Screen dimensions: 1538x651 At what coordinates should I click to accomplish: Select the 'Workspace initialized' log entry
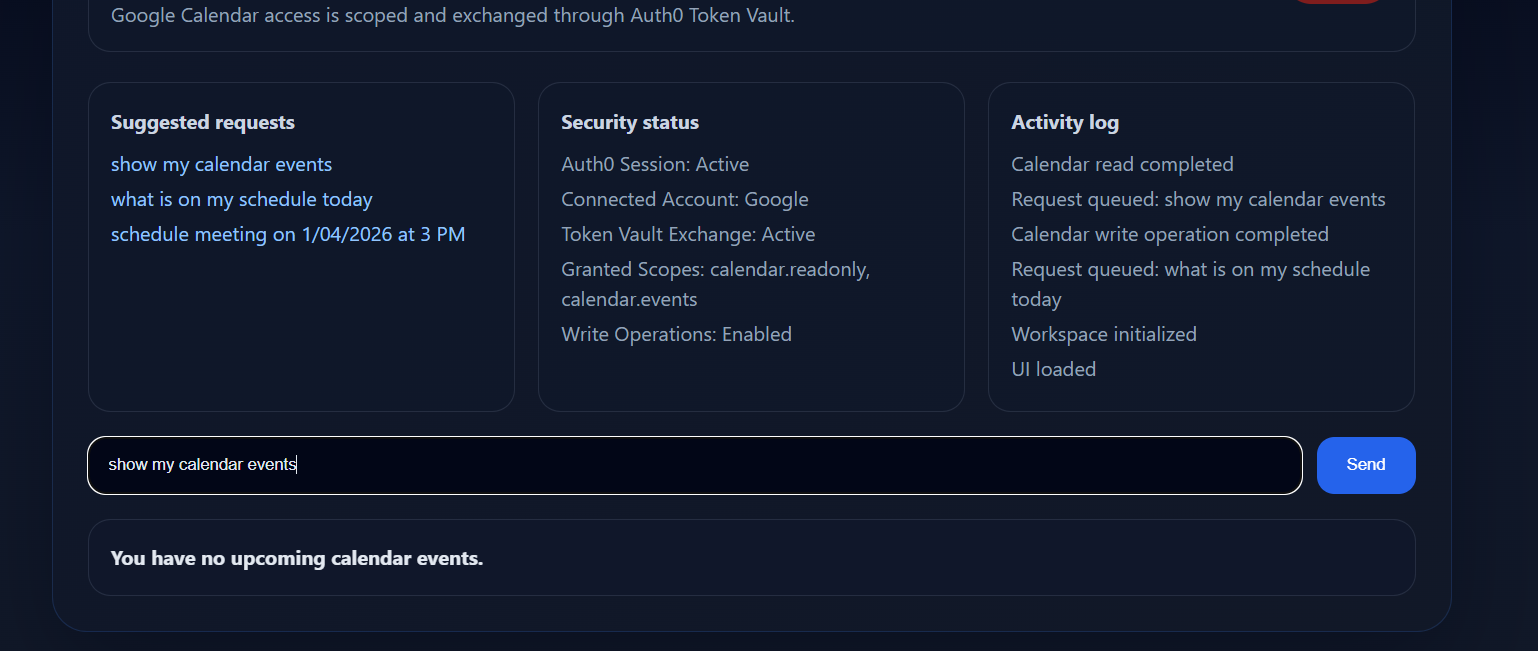pyautogui.click(x=1104, y=334)
